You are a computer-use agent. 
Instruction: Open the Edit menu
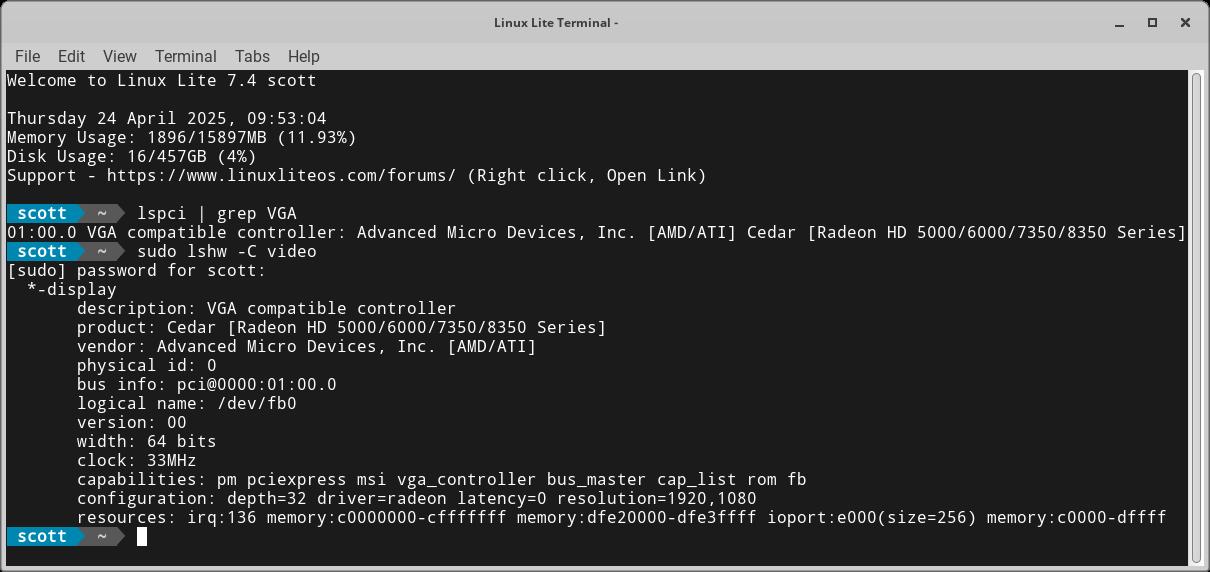(71, 56)
